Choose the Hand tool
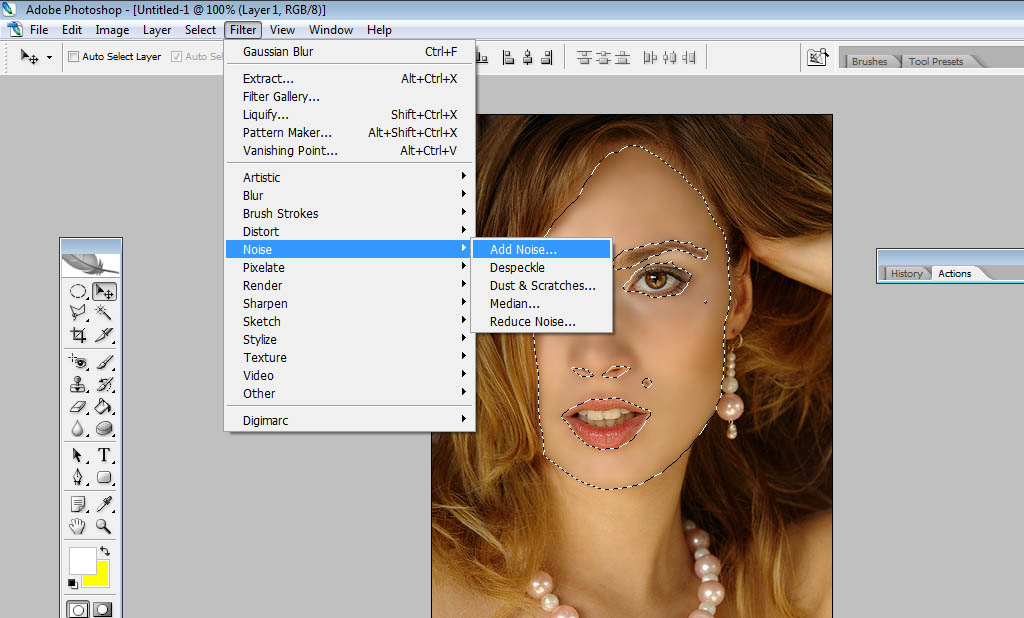Image resolution: width=1024 pixels, height=618 pixels. coord(78,526)
